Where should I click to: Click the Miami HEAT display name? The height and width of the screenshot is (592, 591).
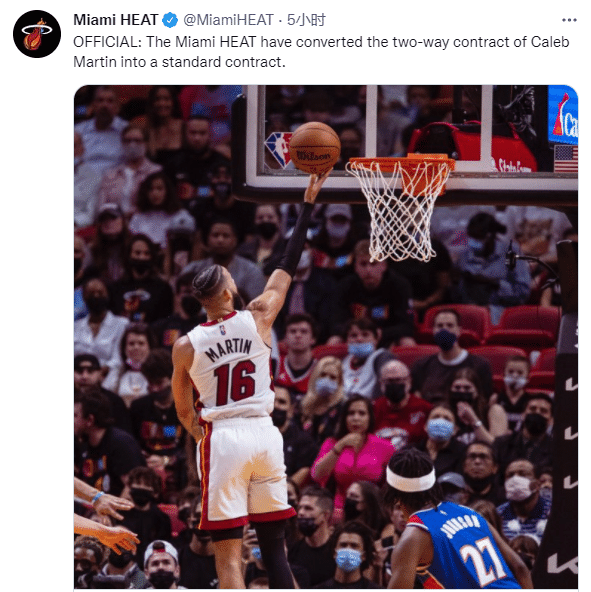(x=116, y=20)
